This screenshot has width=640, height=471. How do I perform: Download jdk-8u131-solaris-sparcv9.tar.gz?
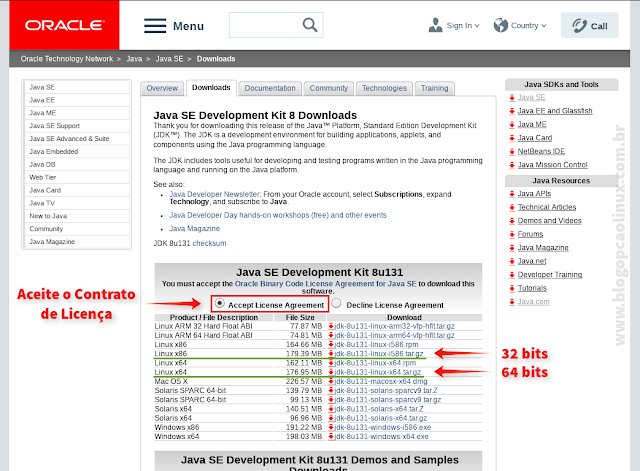(x=387, y=400)
